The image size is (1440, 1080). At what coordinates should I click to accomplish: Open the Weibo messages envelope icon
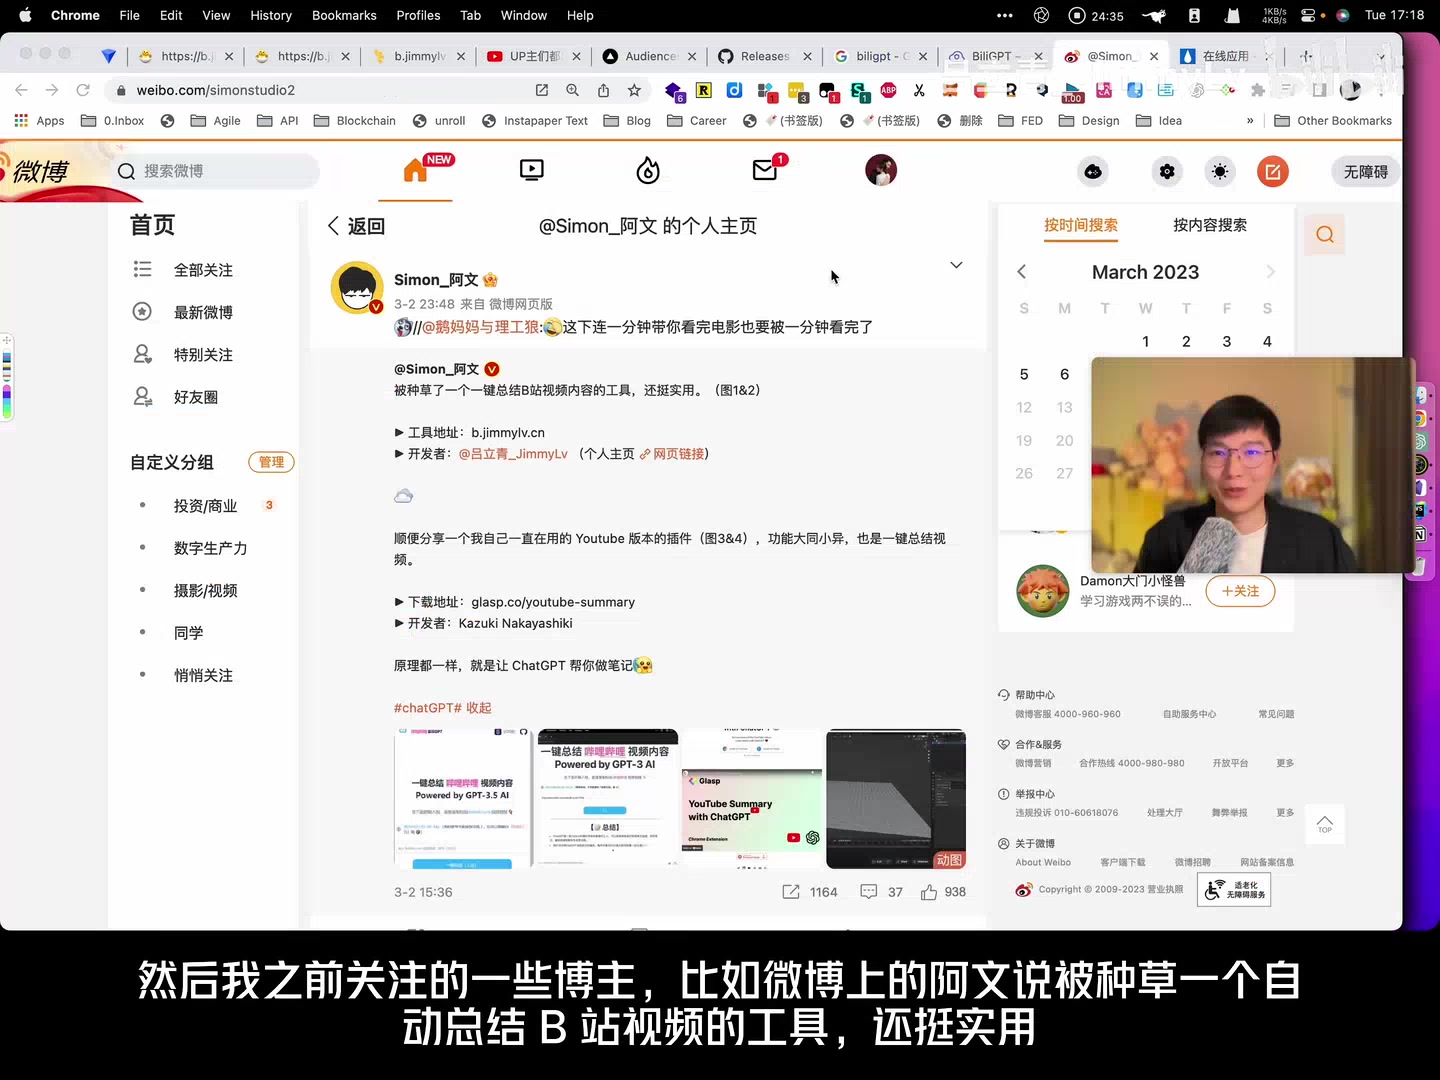pos(765,170)
